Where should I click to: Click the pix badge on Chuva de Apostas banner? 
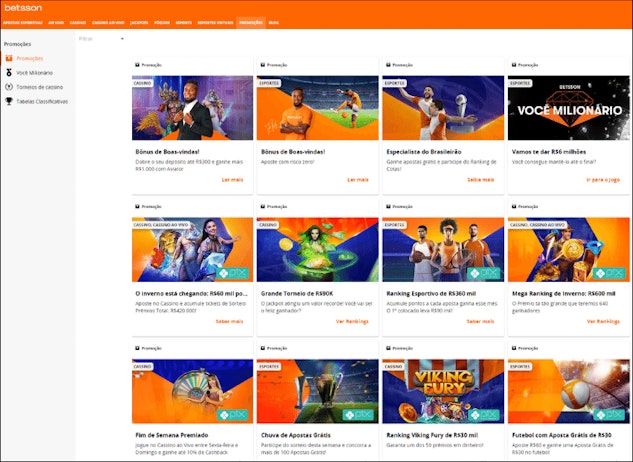(358, 415)
